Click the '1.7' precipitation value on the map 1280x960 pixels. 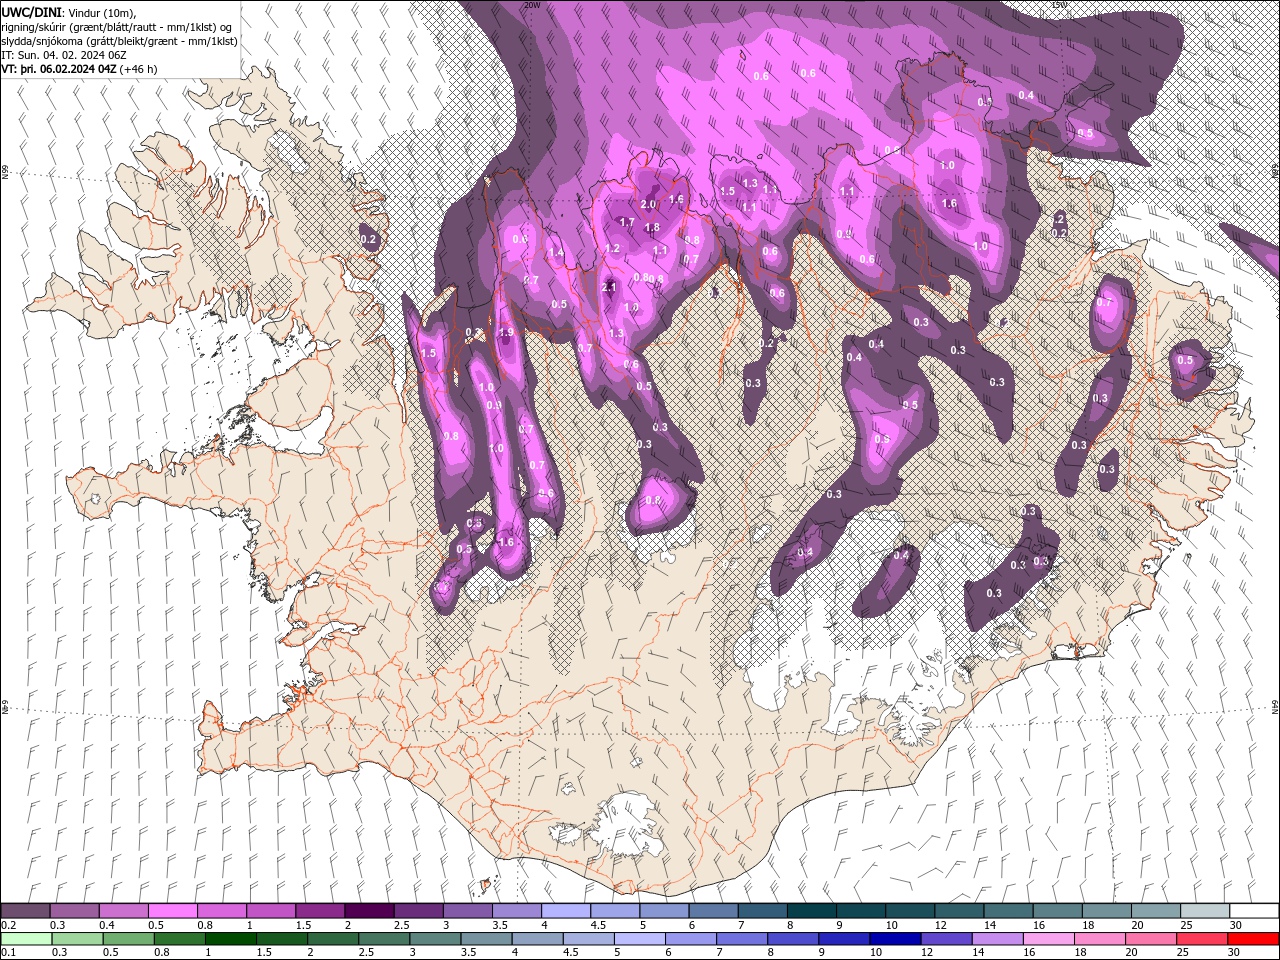(627, 222)
